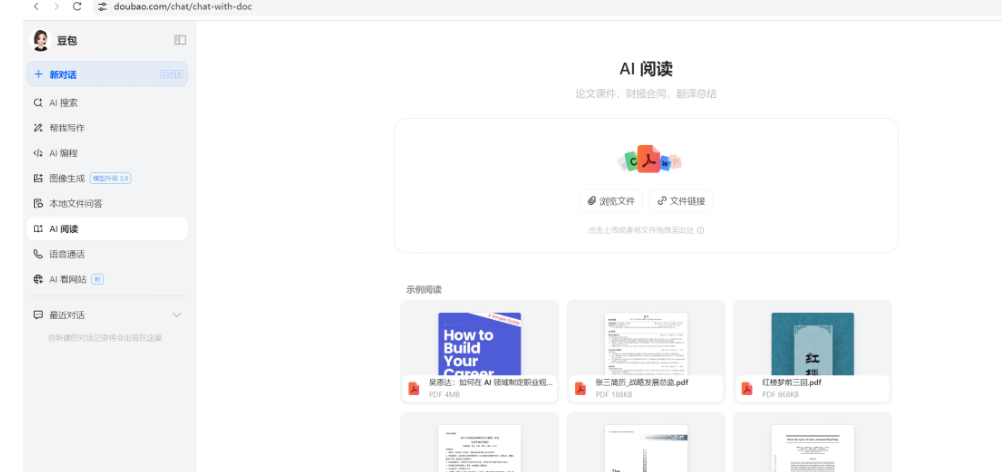Open 吴恩达 AI career PDF file name
Screen dimensions: 1007x472
click(491, 382)
